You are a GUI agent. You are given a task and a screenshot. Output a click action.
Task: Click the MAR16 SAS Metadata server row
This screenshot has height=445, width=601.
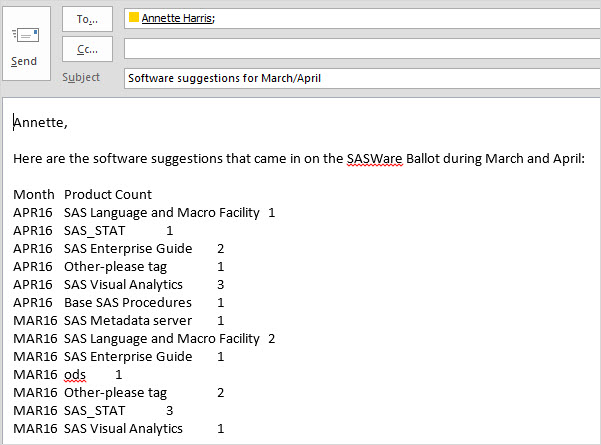[x=120, y=320]
